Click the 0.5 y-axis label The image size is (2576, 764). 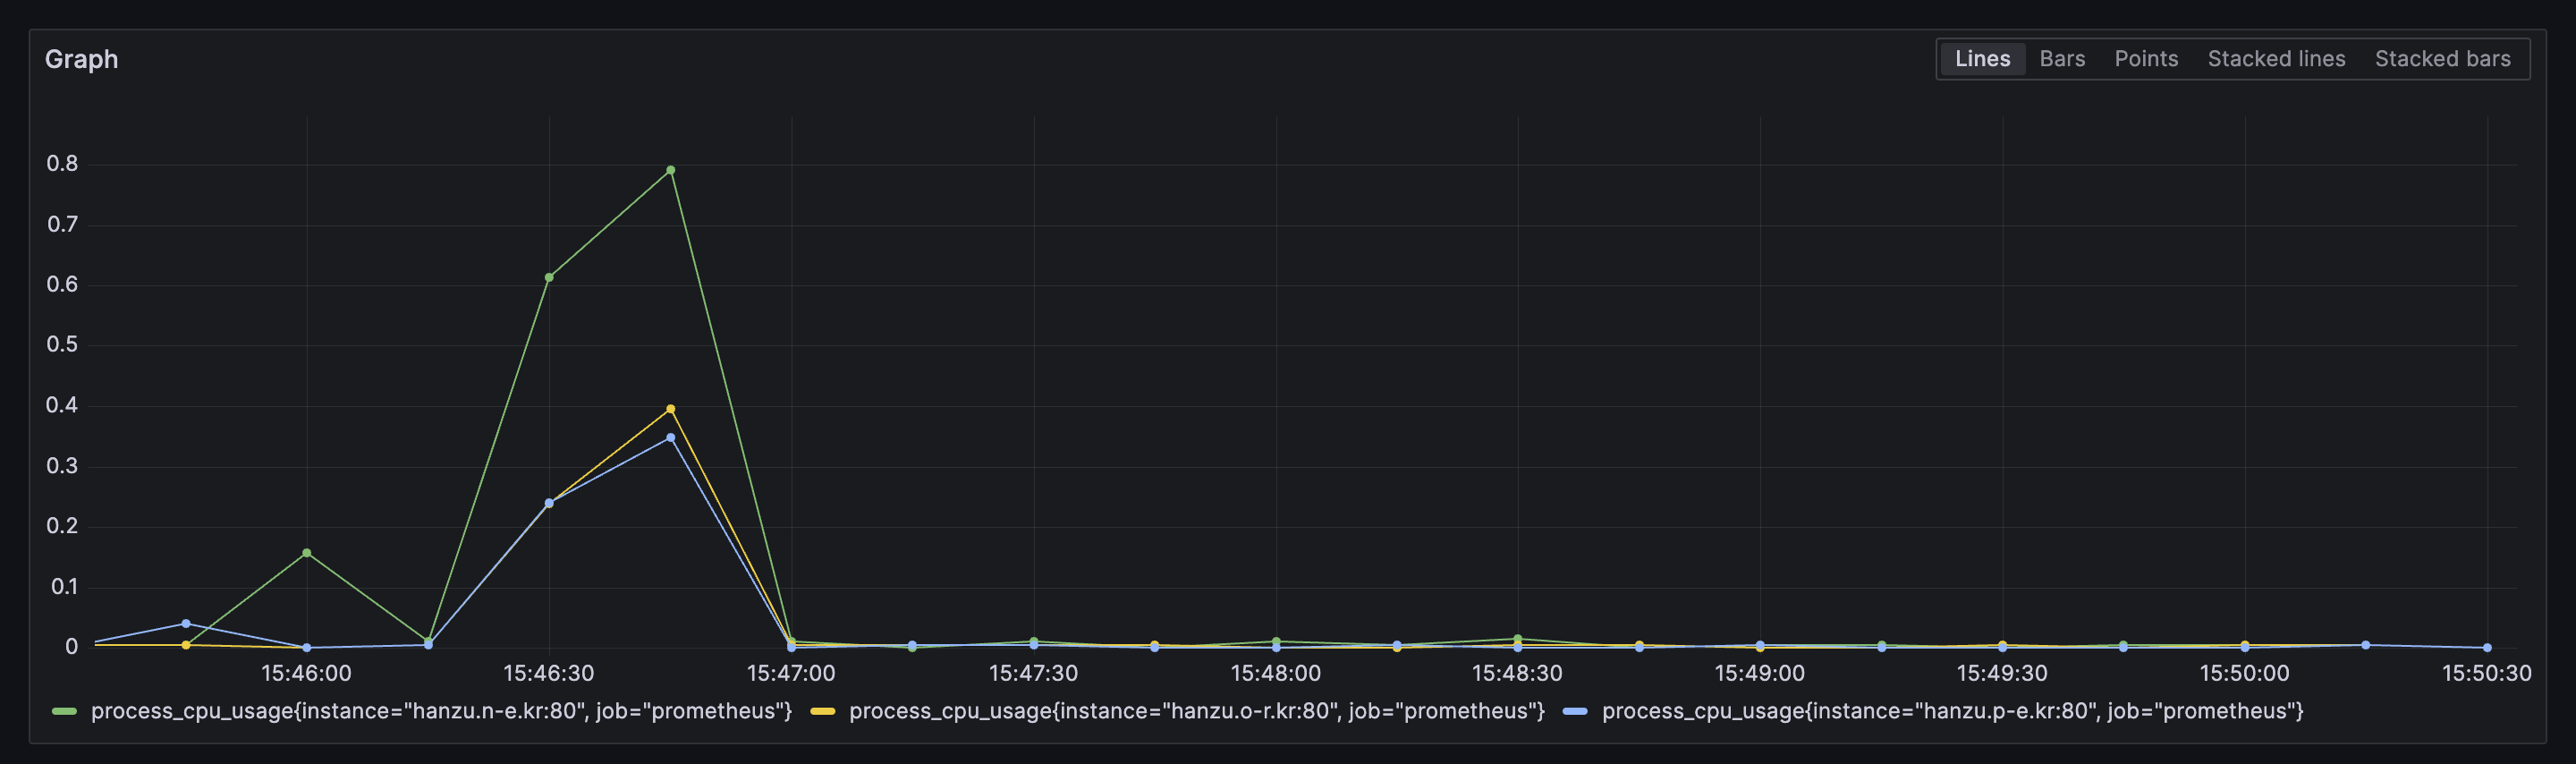tap(62, 345)
